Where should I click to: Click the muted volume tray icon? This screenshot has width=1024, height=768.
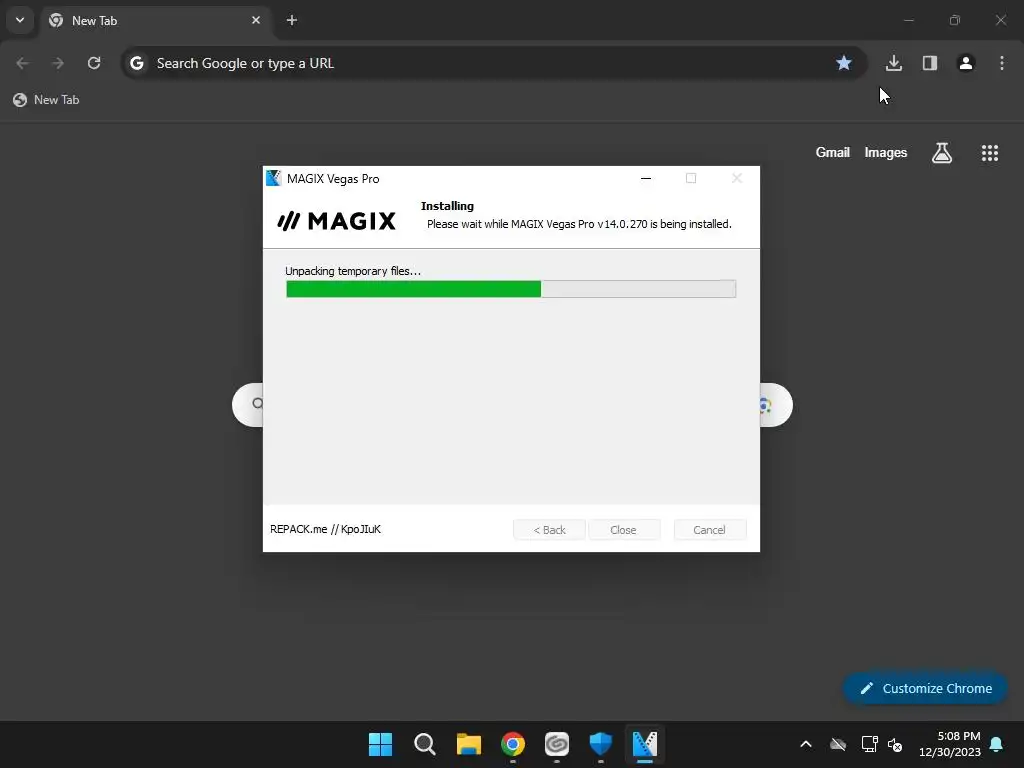(x=895, y=744)
